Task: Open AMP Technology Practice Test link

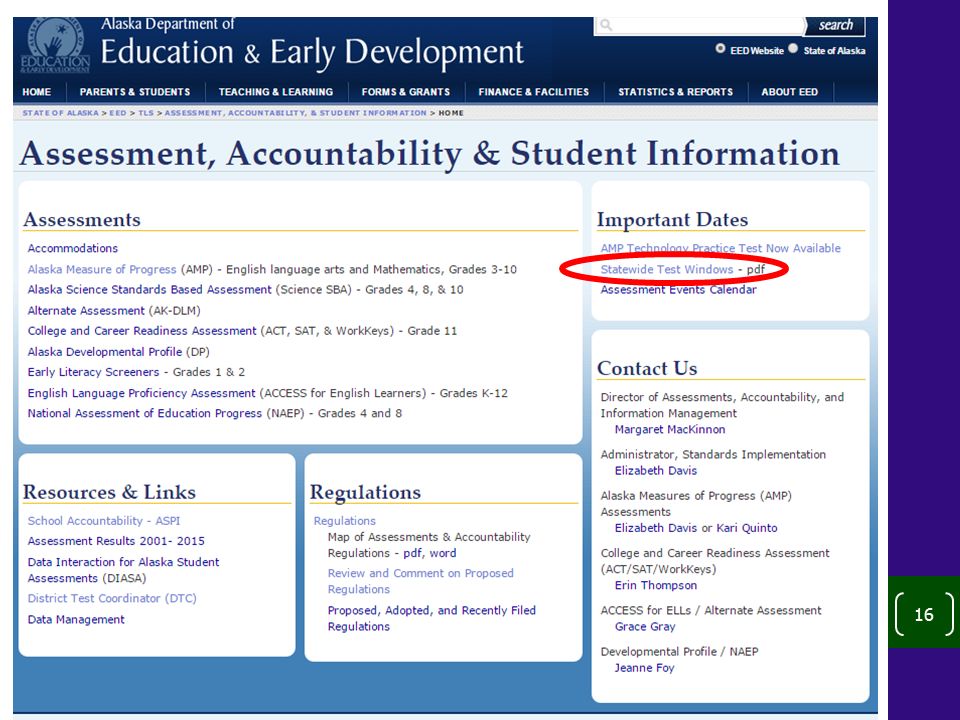Action: click(x=721, y=248)
